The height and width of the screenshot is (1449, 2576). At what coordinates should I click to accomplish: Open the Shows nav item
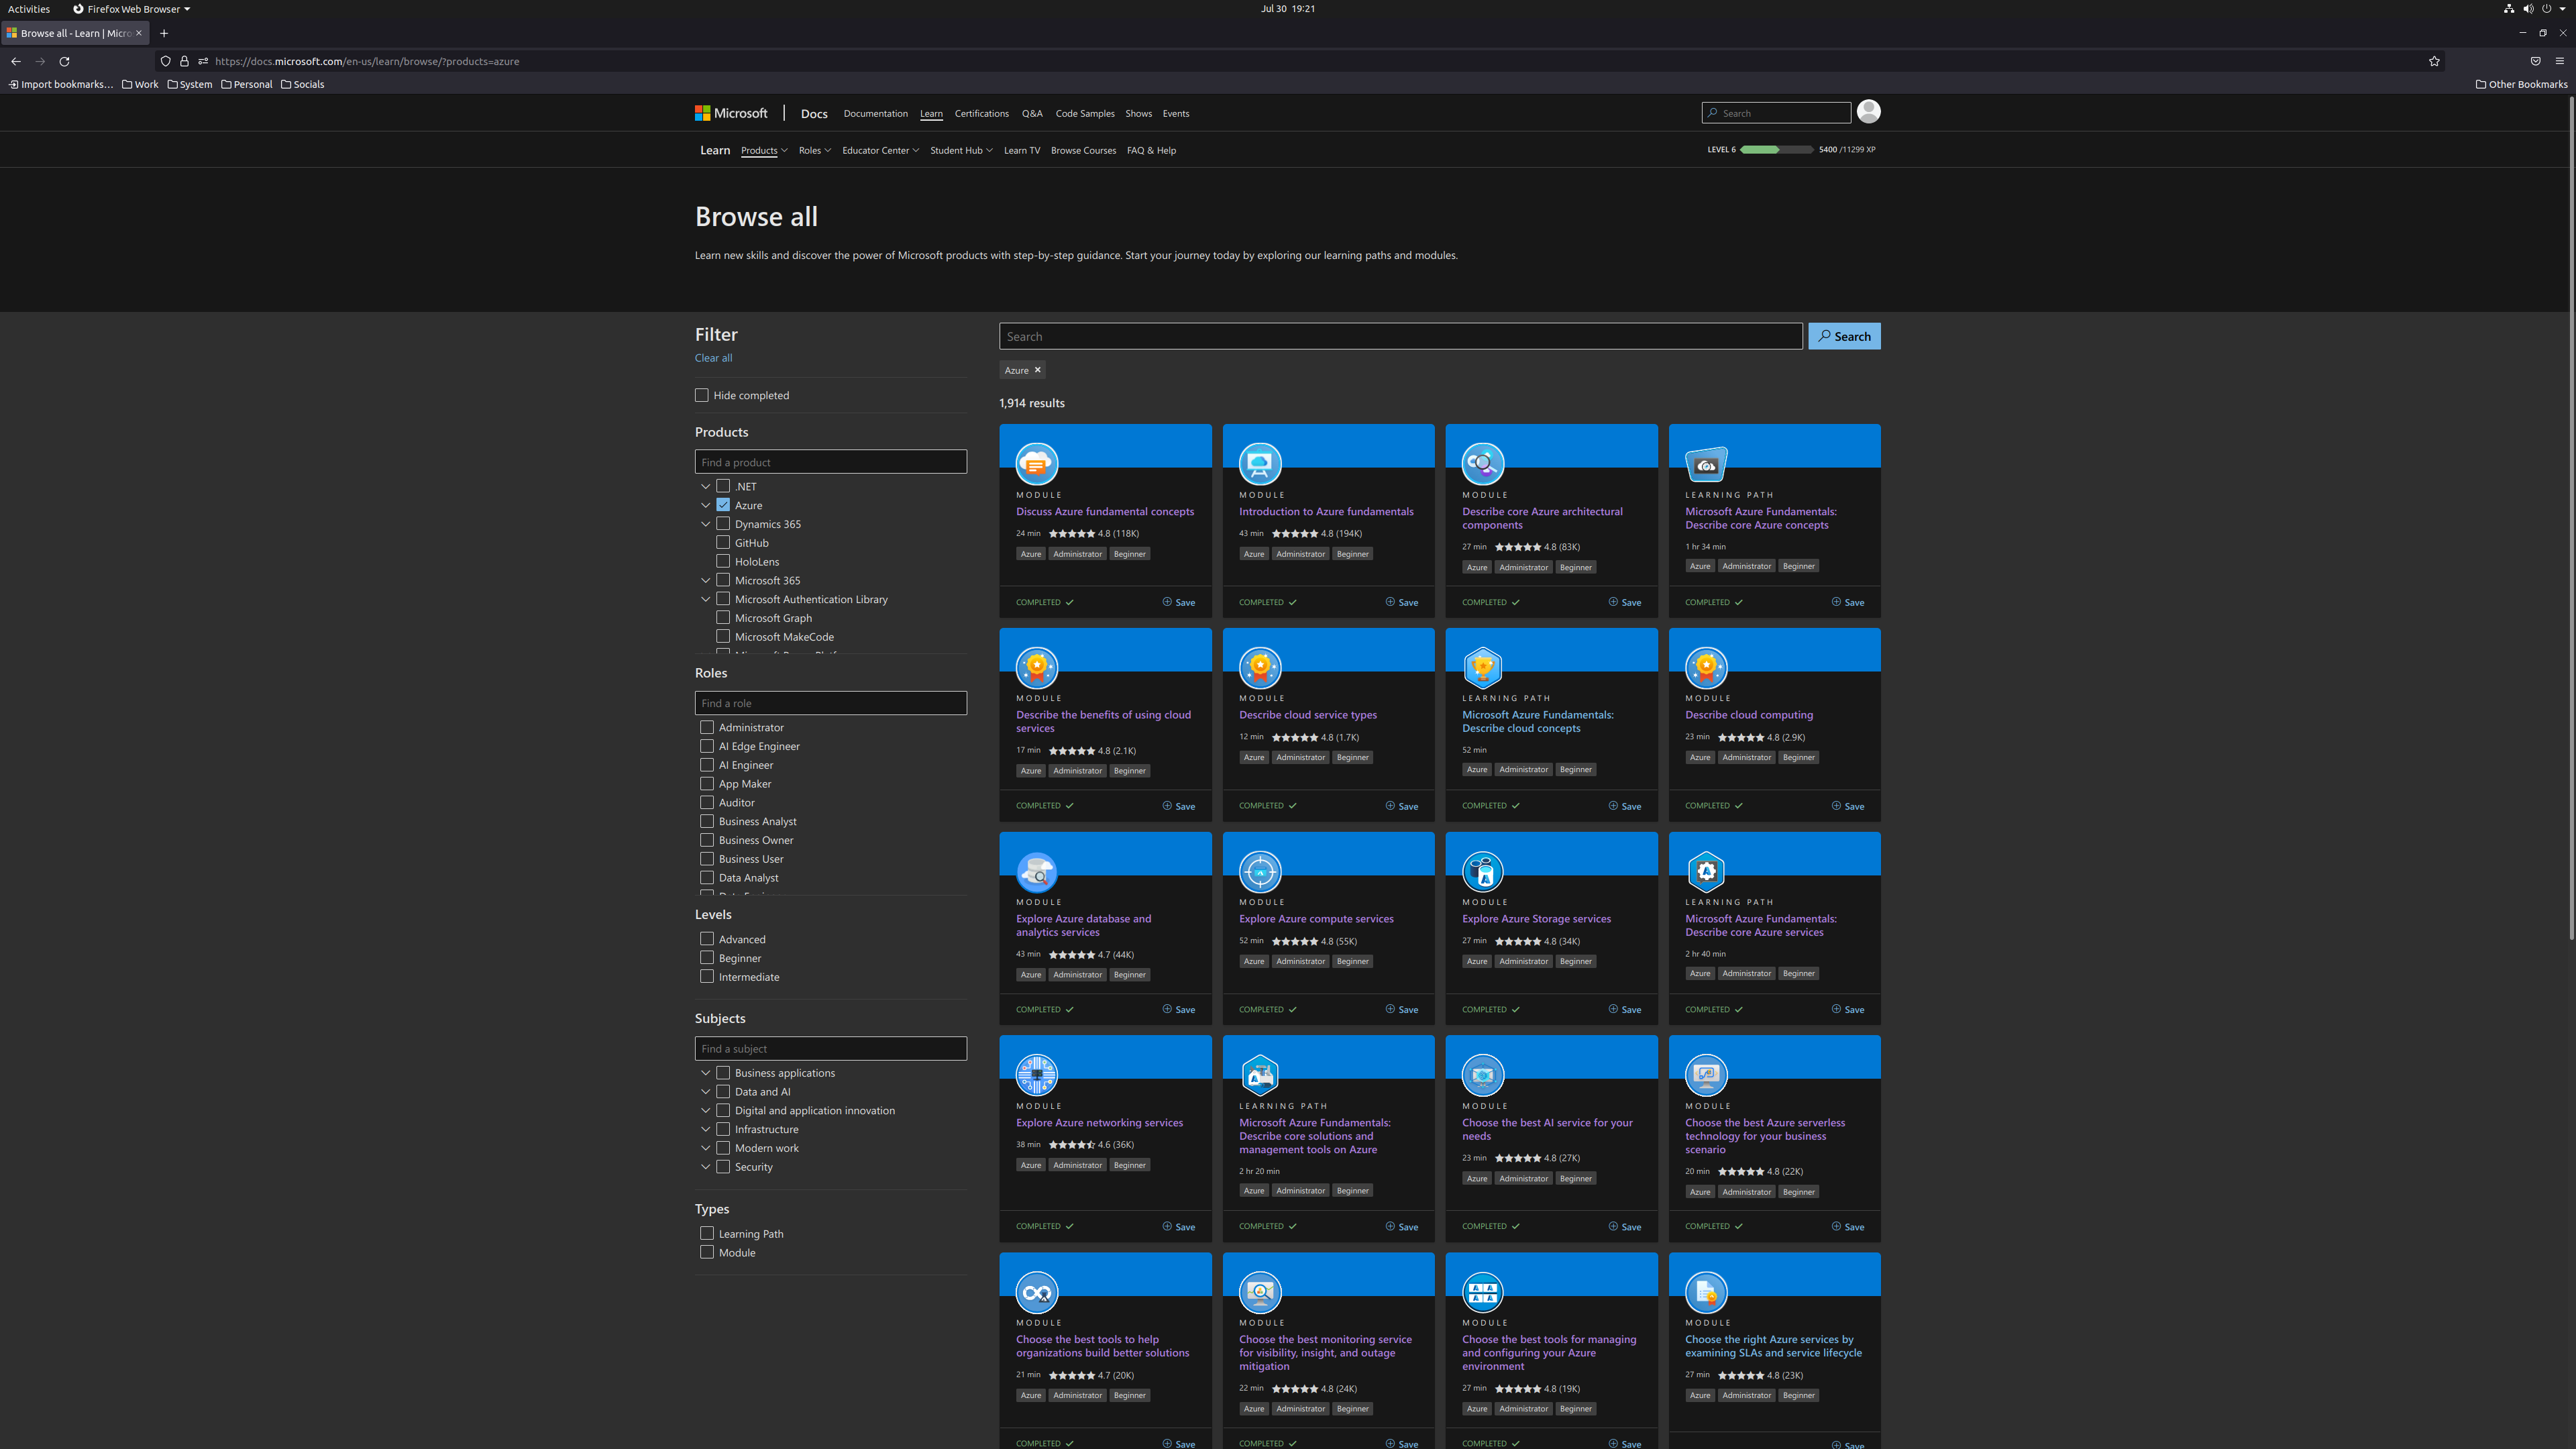[x=1138, y=113]
